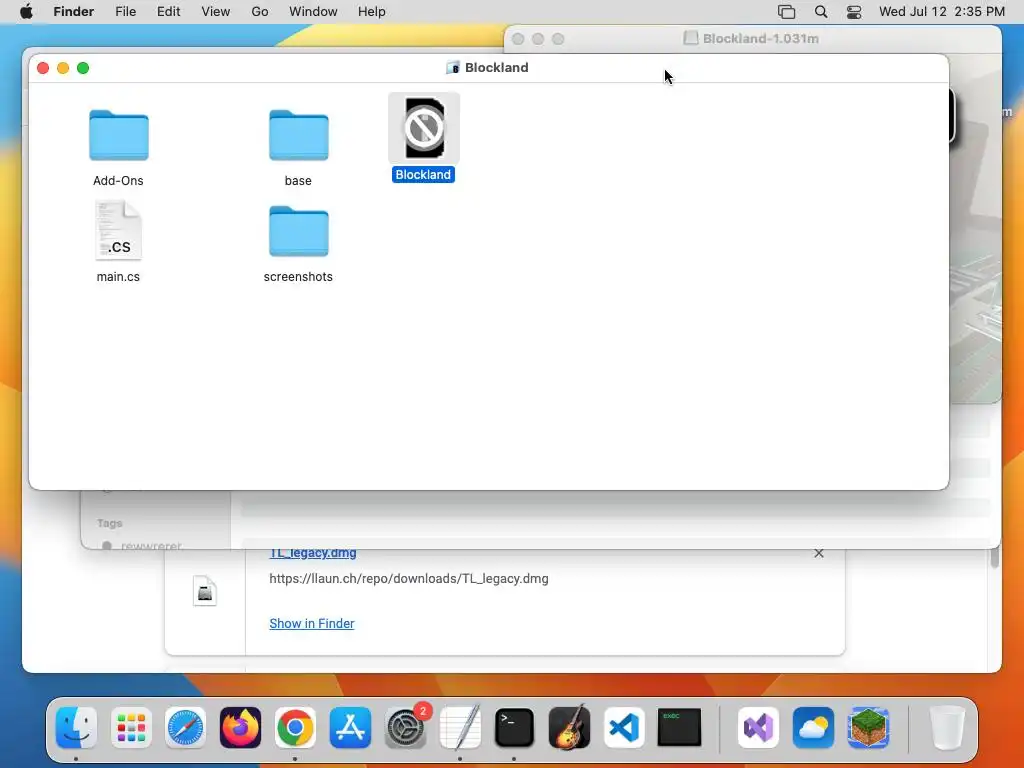Image resolution: width=1024 pixels, height=768 pixels.
Task: Open Terminal from the Dock
Action: 515,727
